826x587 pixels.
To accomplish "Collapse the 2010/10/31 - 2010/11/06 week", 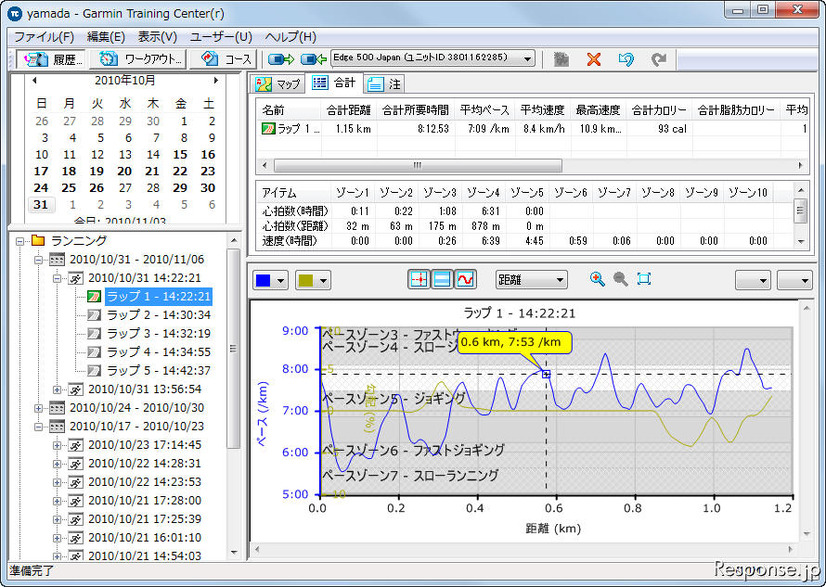I will 38,260.
